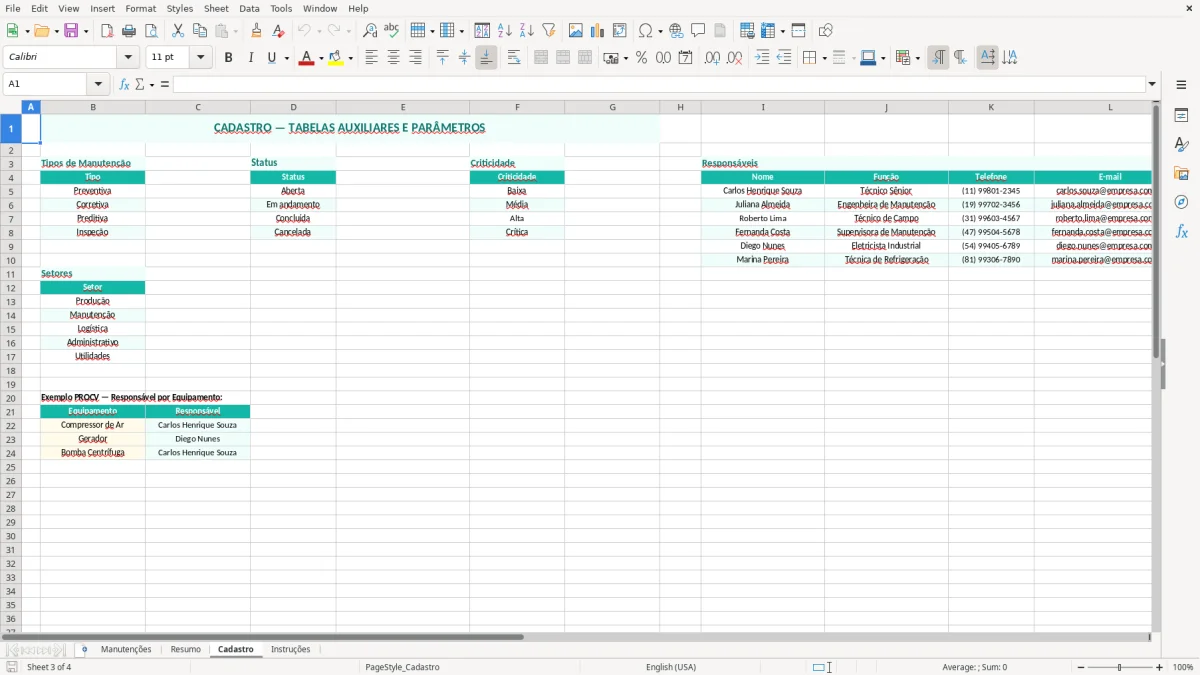
Task: Click zoom in plus button
Action: [1160, 667]
